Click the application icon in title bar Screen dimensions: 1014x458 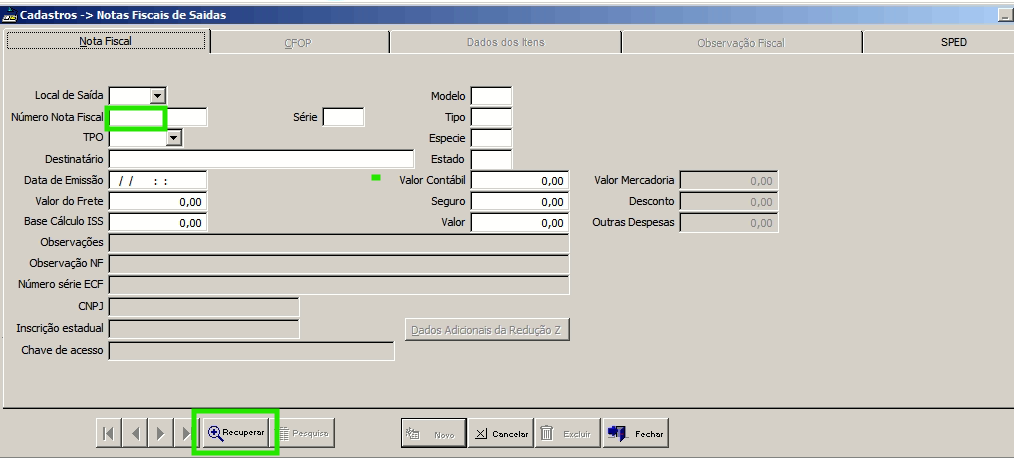pyautogui.click(x=9, y=14)
